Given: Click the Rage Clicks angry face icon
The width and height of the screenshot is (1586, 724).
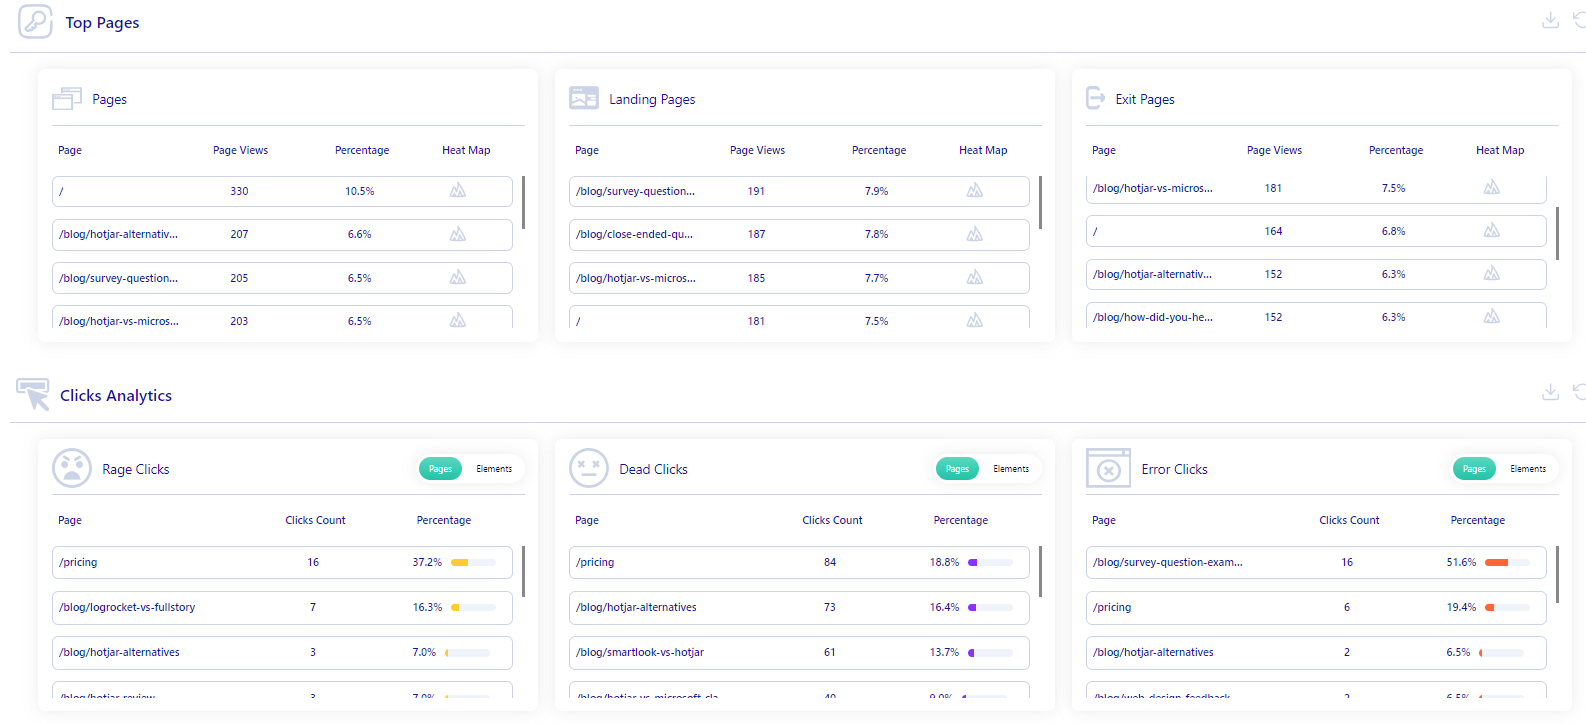Looking at the screenshot, I should (x=72, y=468).
